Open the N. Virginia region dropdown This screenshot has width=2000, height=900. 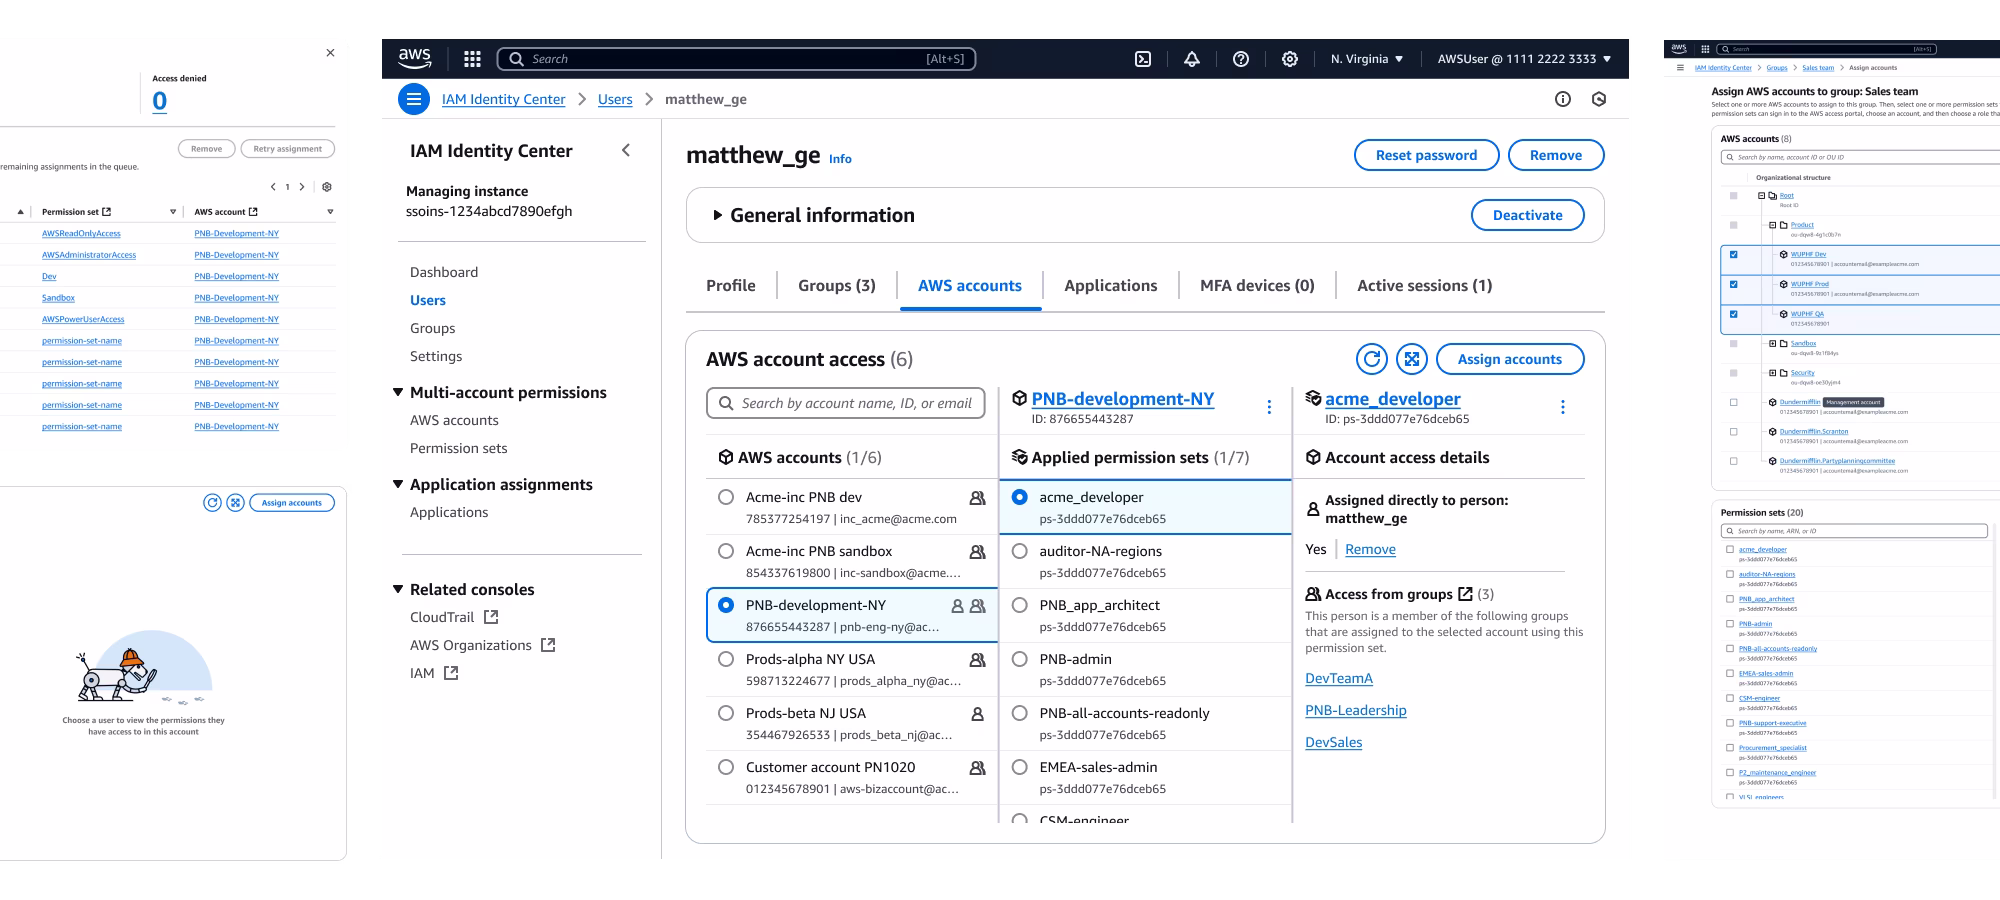(x=1367, y=59)
